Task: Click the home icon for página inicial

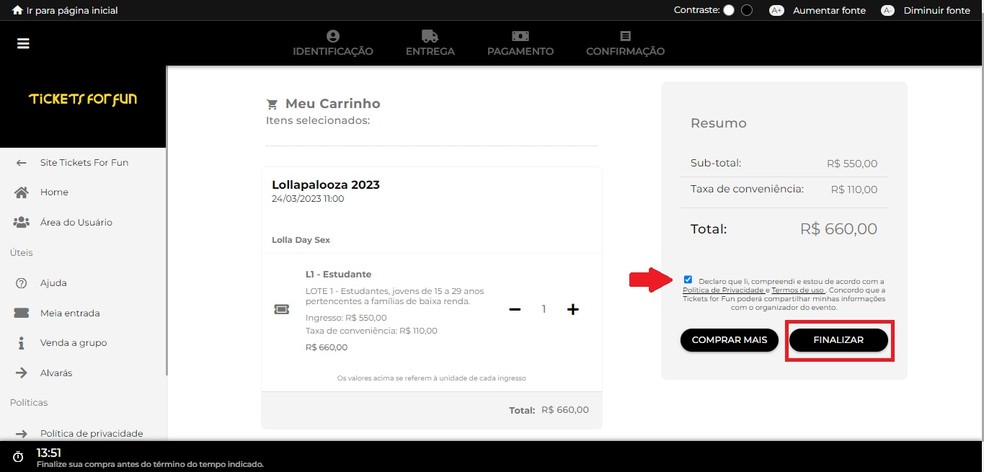Action: click(x=17, y=10)
